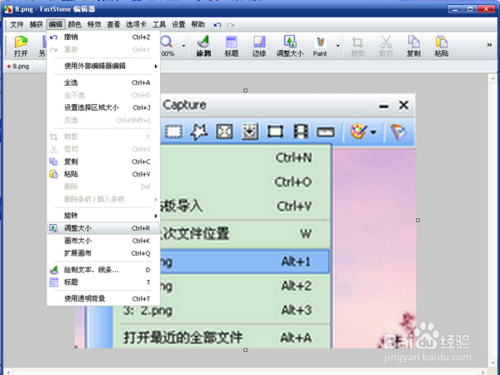Choose Undo (撤销) Ctrl+Z in Edit menu
This screenshot has height=375, width=500.
click(104, 37)
